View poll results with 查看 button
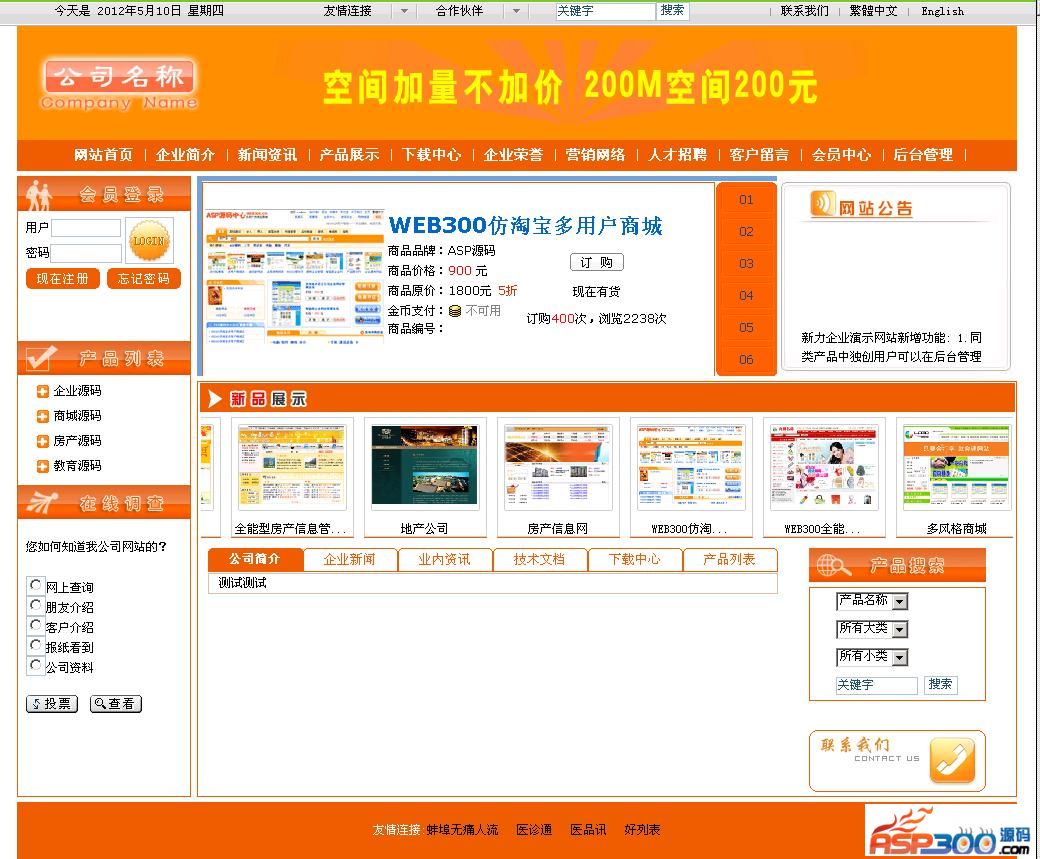Screen dimensions: 1040x859 pyautogui.click(x=116, y=704)
